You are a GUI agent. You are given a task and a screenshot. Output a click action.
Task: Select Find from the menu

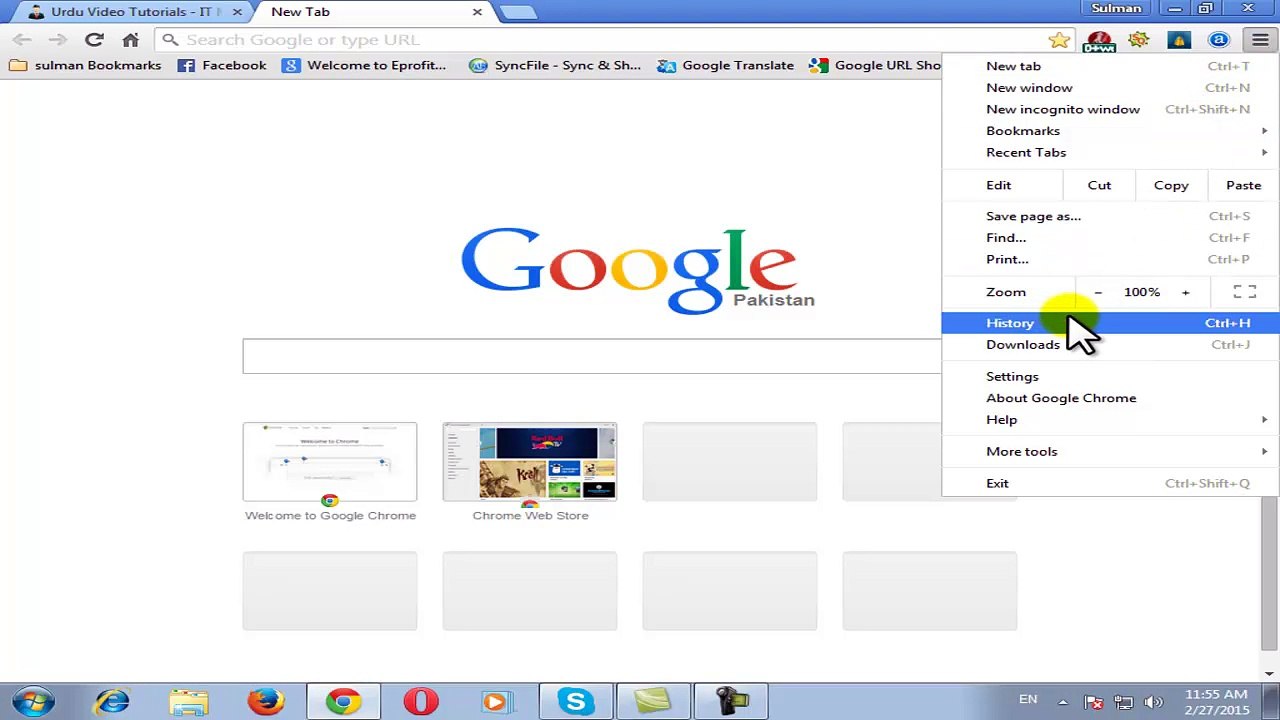pos(1110,238)
